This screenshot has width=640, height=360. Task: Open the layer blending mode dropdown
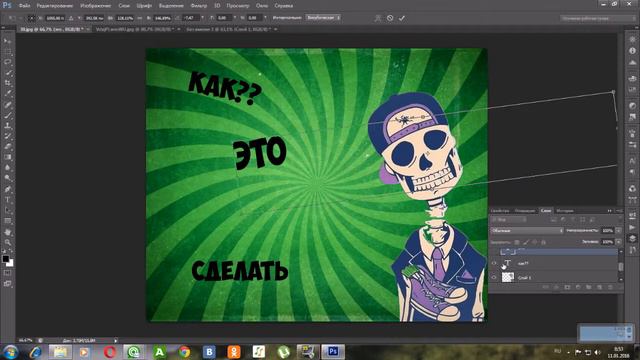(x=527, y=231)
